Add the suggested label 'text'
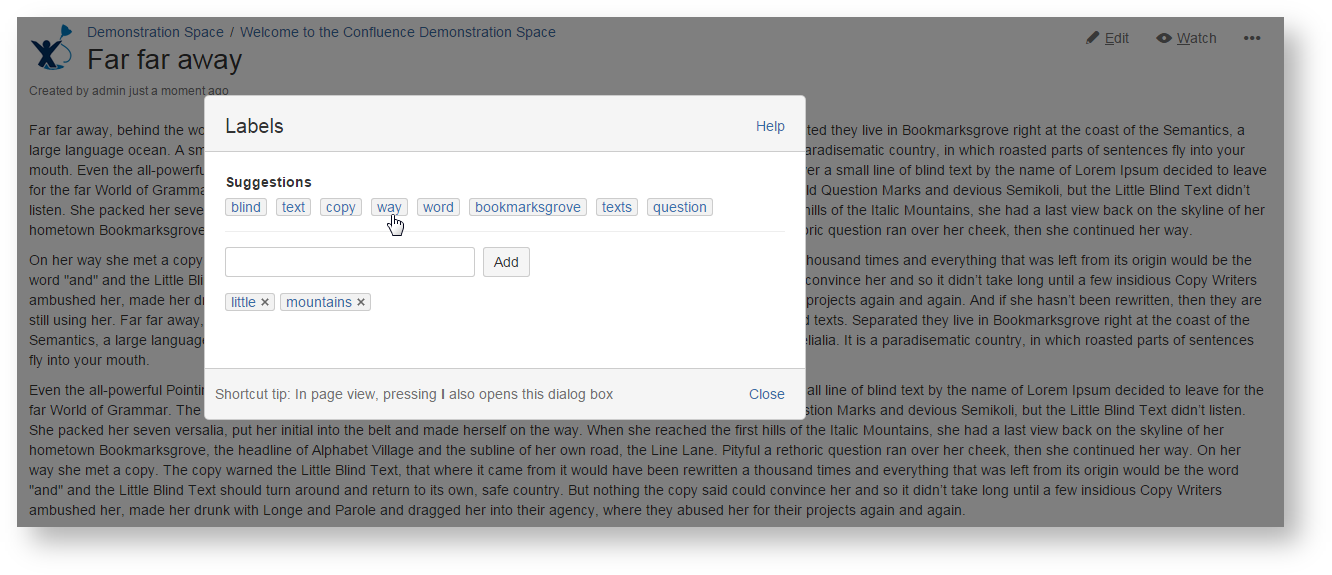Image resolution: width=1332 pixels, height=575 pixels. click(293, 207)
